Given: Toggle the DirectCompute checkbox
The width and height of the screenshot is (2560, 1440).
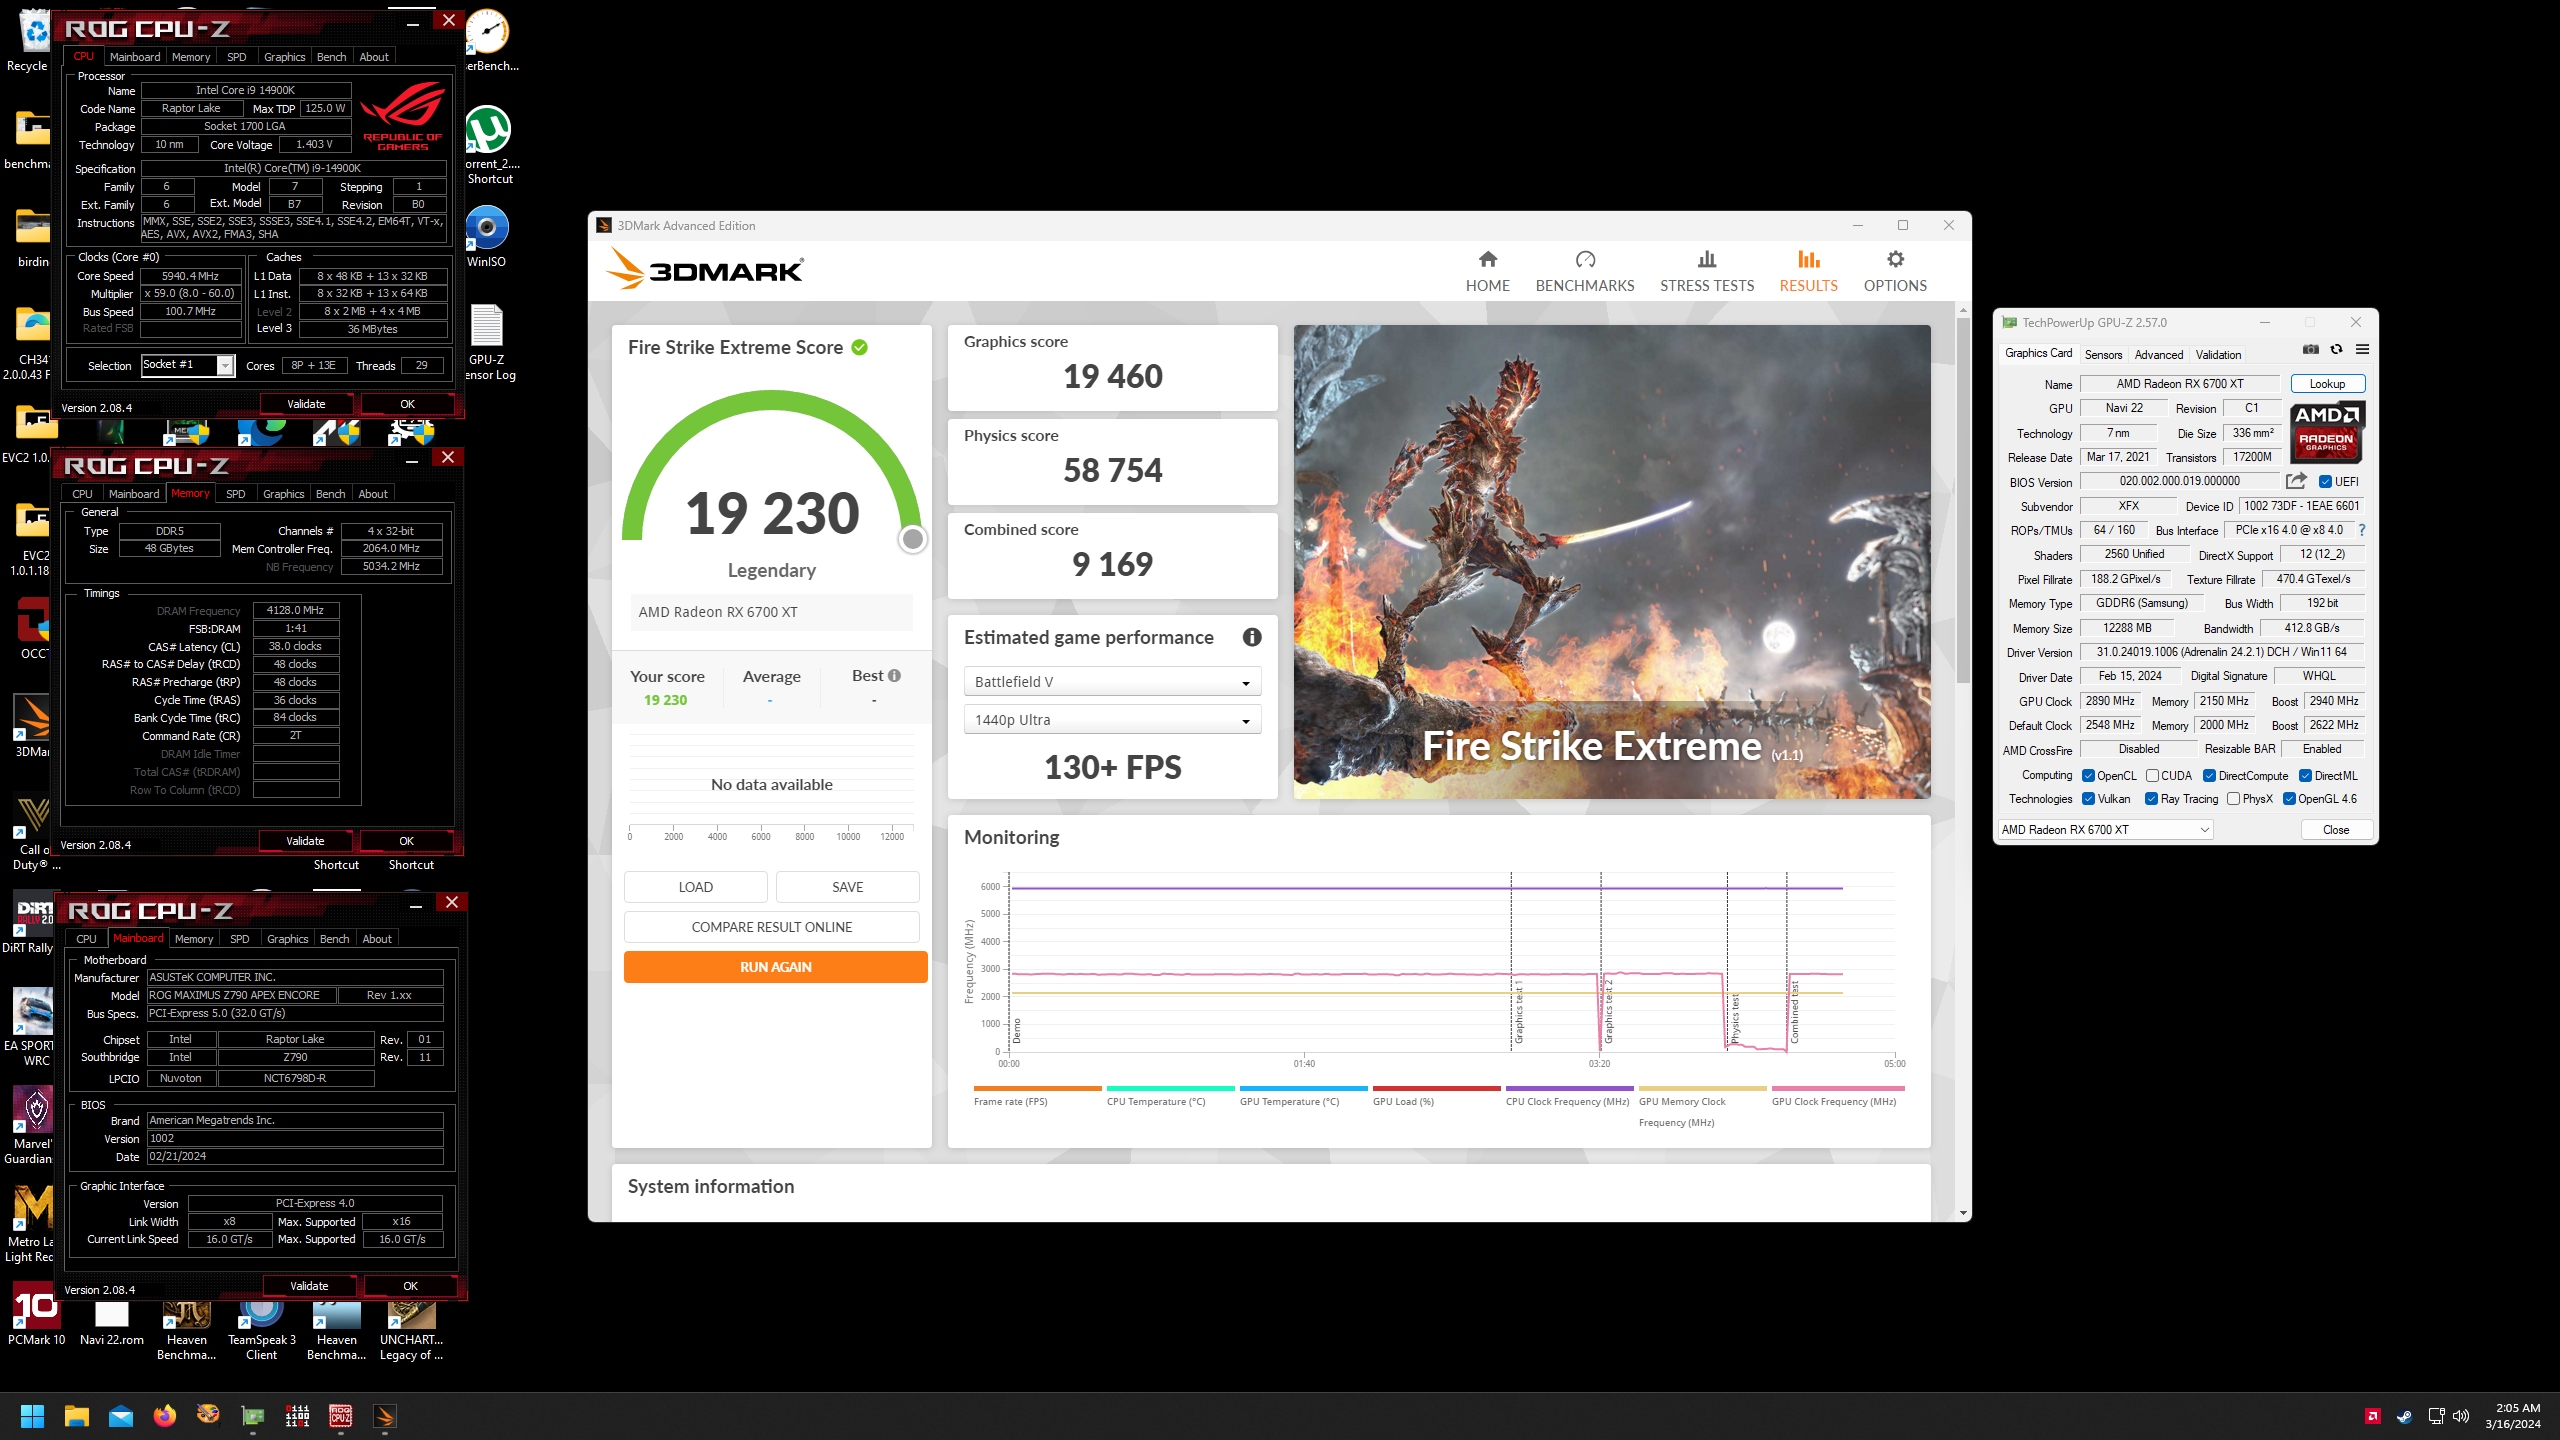Looking at the screenshot, I should click(x=2209, y=775).
